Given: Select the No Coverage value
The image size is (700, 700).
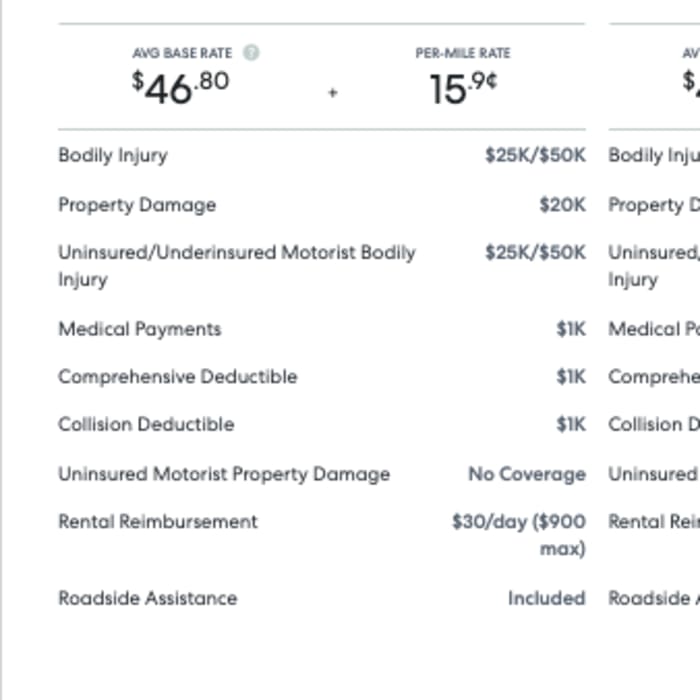Looking at the screenshot, I should 527,474.
